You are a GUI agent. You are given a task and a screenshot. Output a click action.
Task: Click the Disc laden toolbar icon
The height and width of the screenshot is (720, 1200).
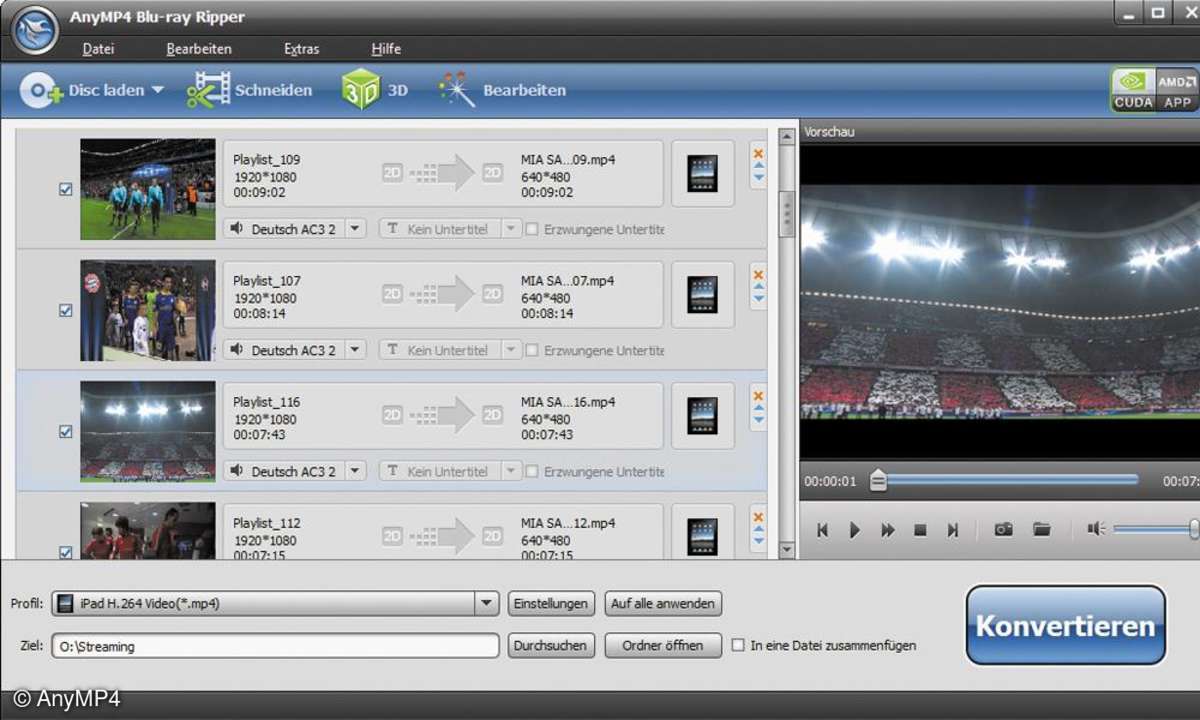pyautogui.click(x=42, y=91)
